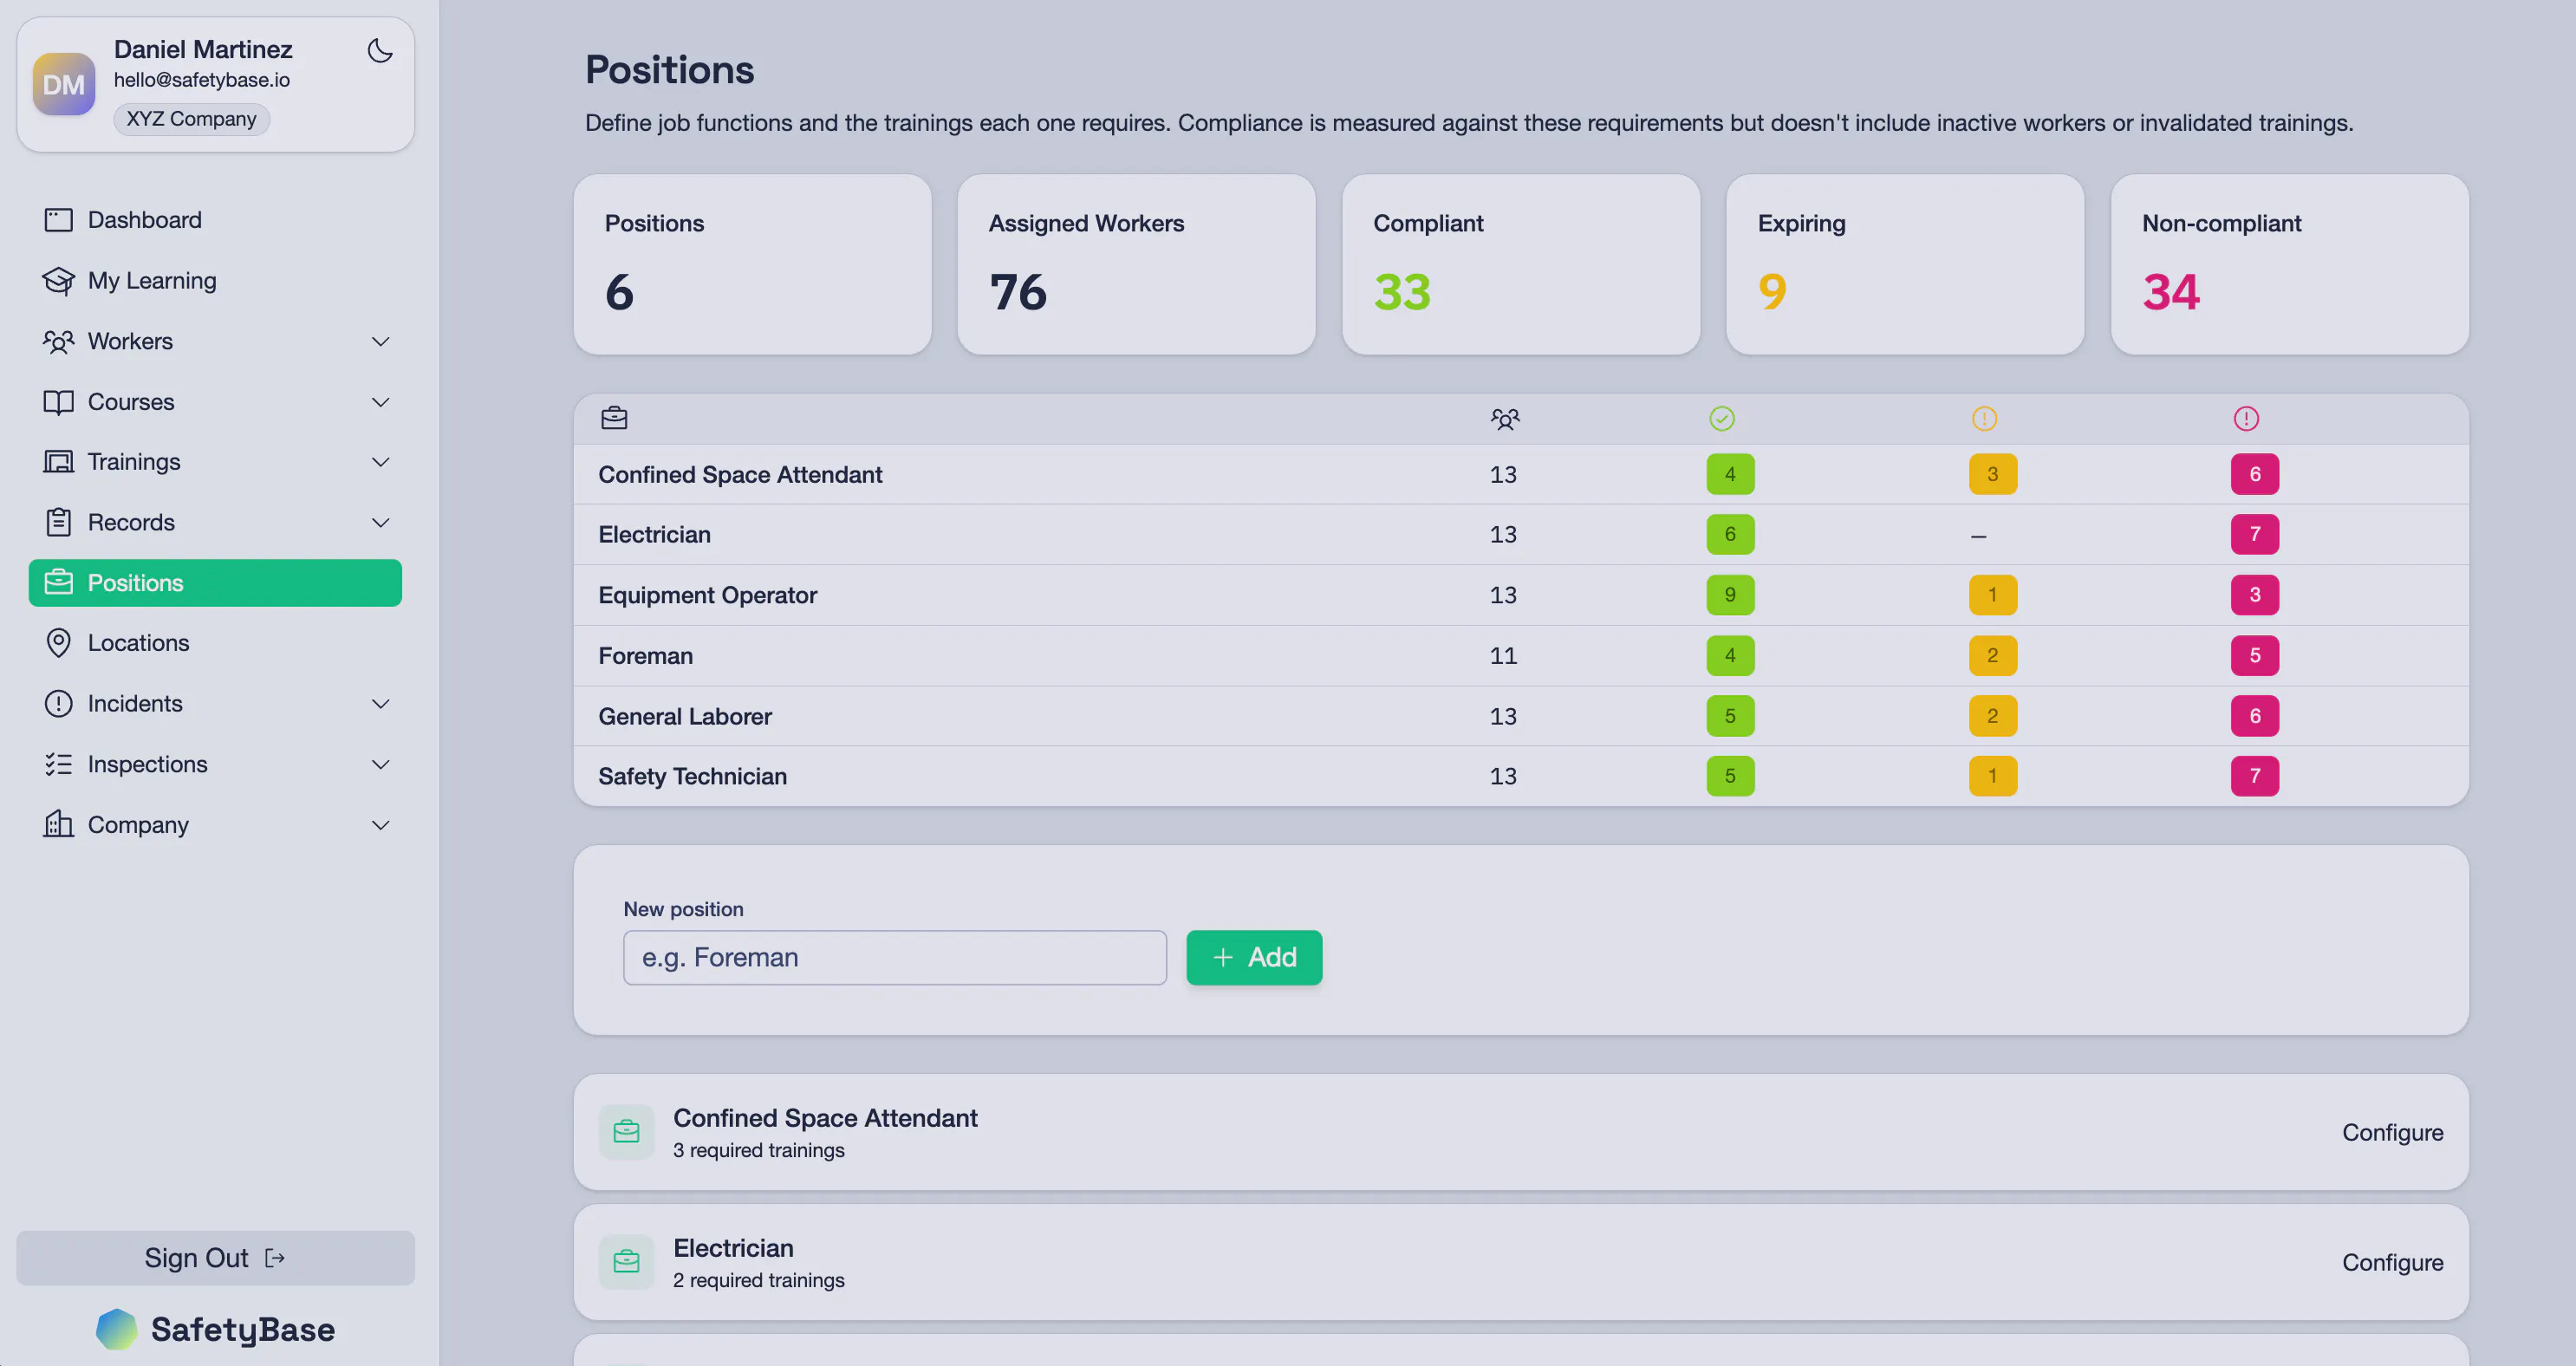Click the workers column header icon
This screenshot has height=1366, width=2576.
1504,419
